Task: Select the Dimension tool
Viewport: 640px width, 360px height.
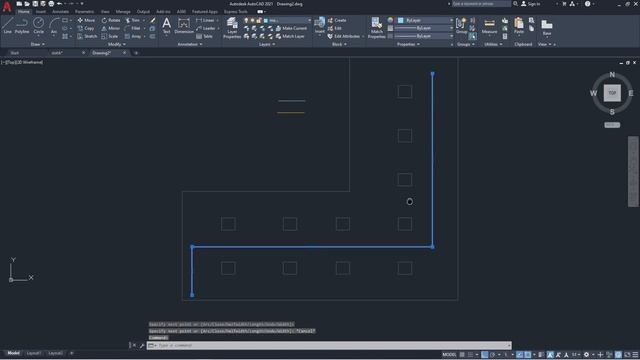Action: tap(184, 26)
